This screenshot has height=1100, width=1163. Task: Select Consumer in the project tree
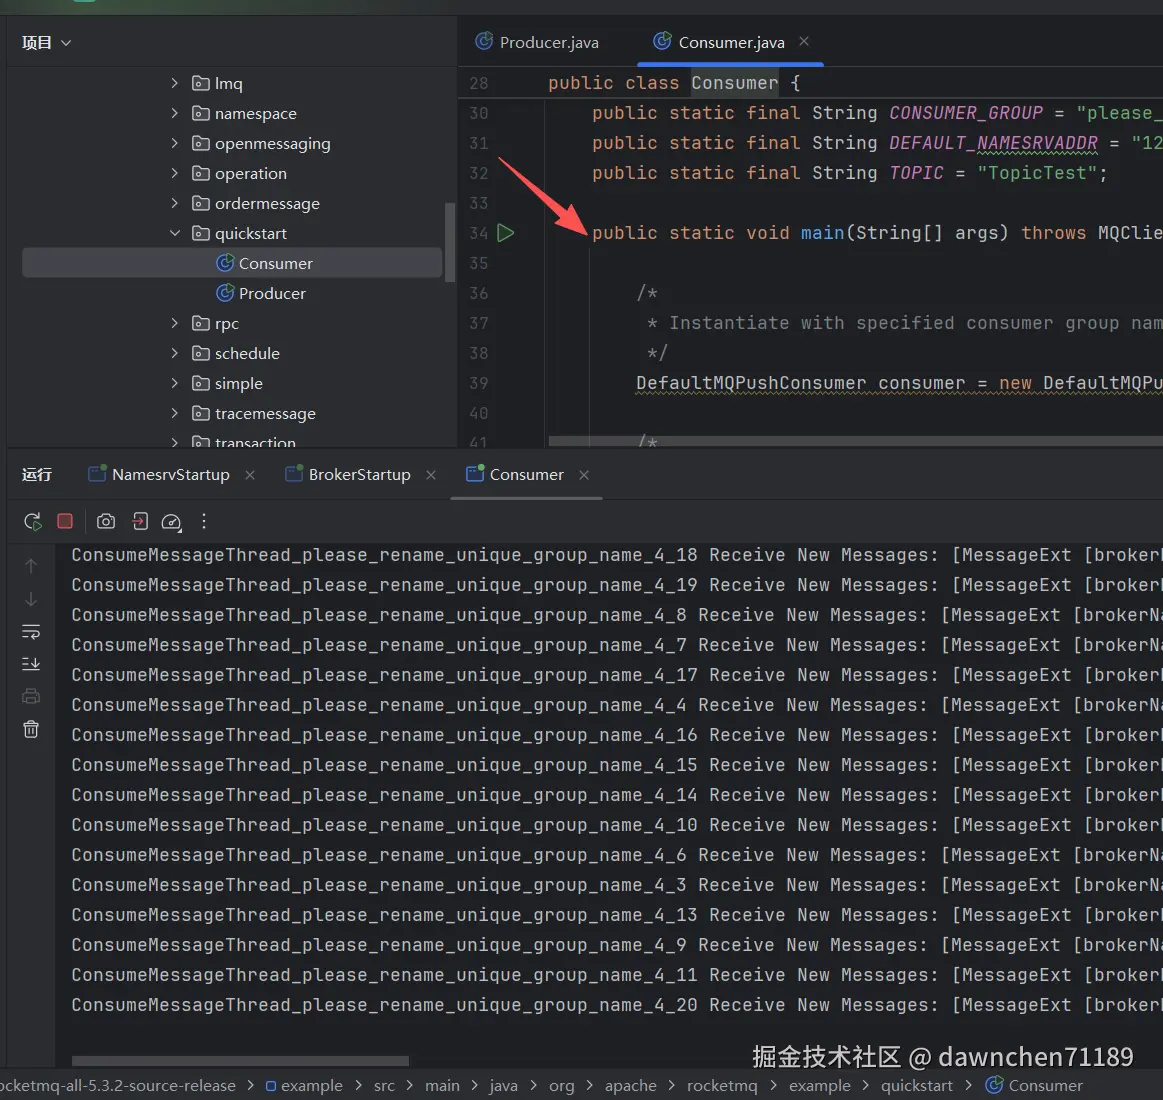[x=232, y=263]
